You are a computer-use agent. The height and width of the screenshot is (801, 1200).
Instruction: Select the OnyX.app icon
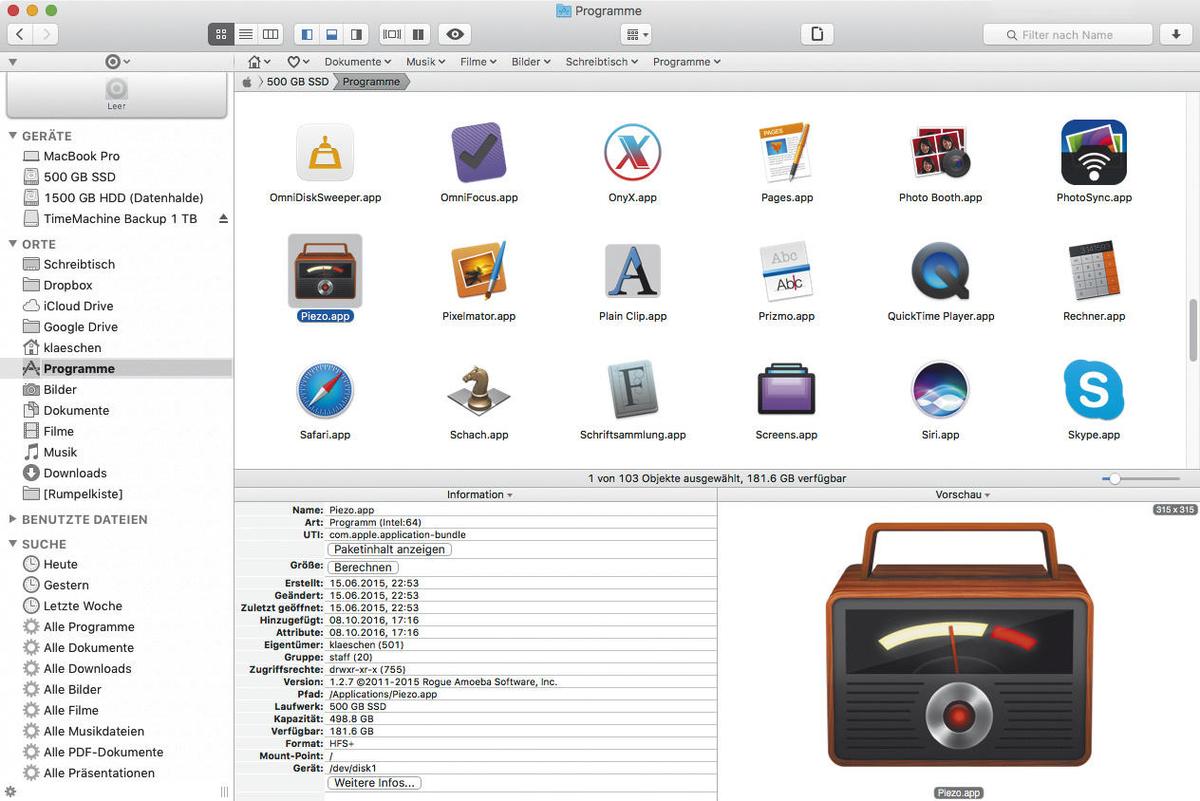point(632,153)
